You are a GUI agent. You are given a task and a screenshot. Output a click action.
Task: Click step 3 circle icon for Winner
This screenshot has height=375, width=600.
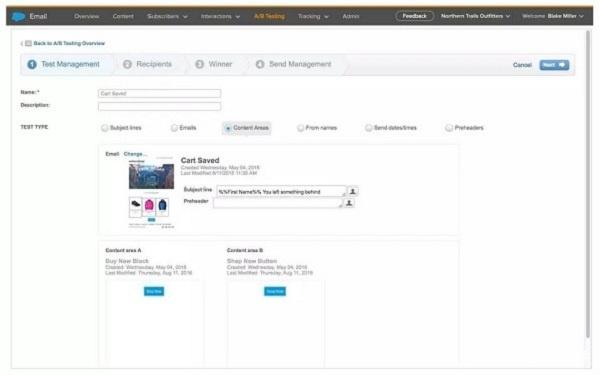coord(199,64)
